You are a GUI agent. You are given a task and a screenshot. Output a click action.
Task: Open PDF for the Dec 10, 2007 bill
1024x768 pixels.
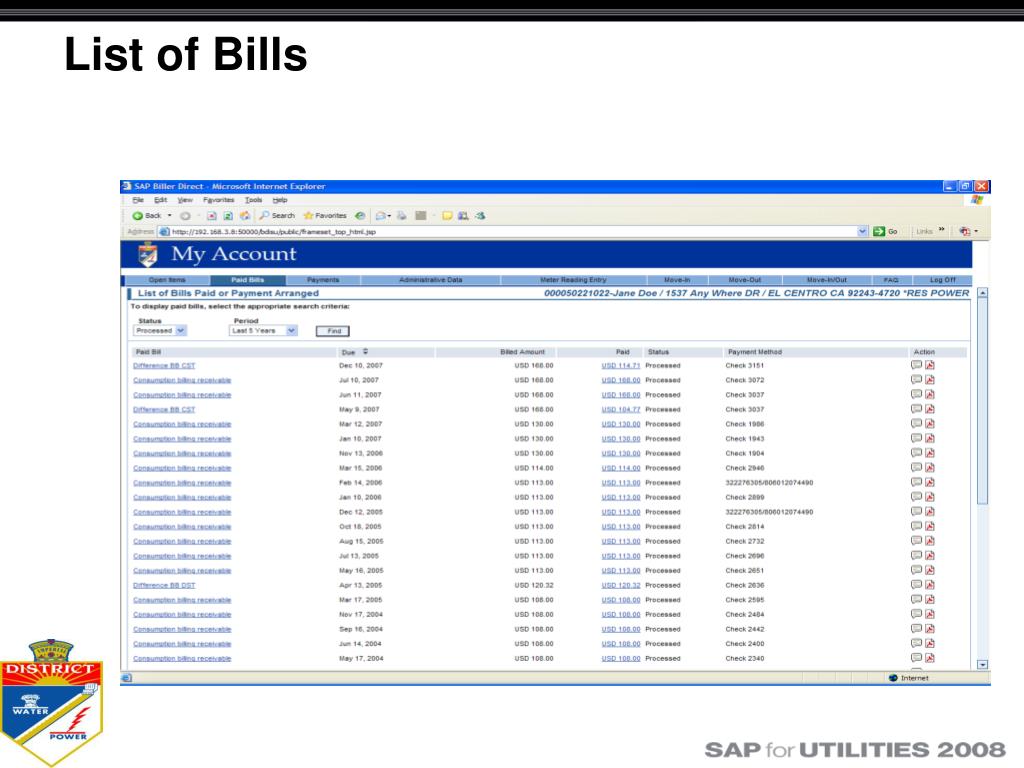930,365
